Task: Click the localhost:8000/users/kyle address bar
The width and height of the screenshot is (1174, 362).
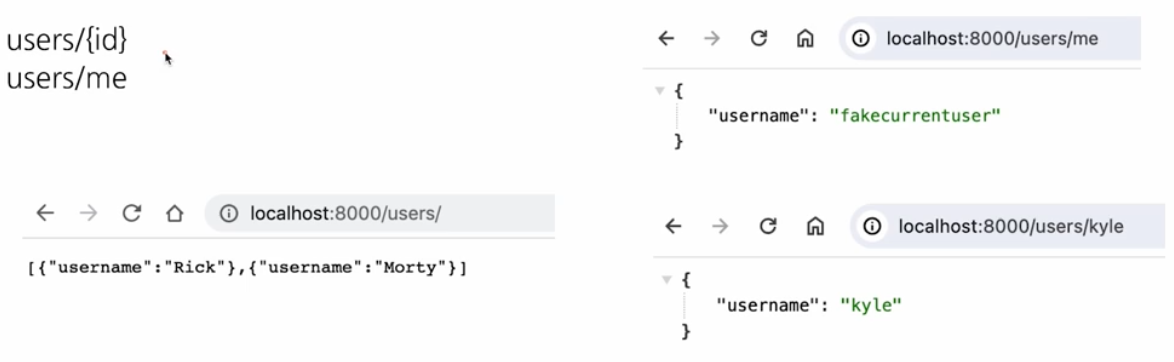Action: [1008, 226]
